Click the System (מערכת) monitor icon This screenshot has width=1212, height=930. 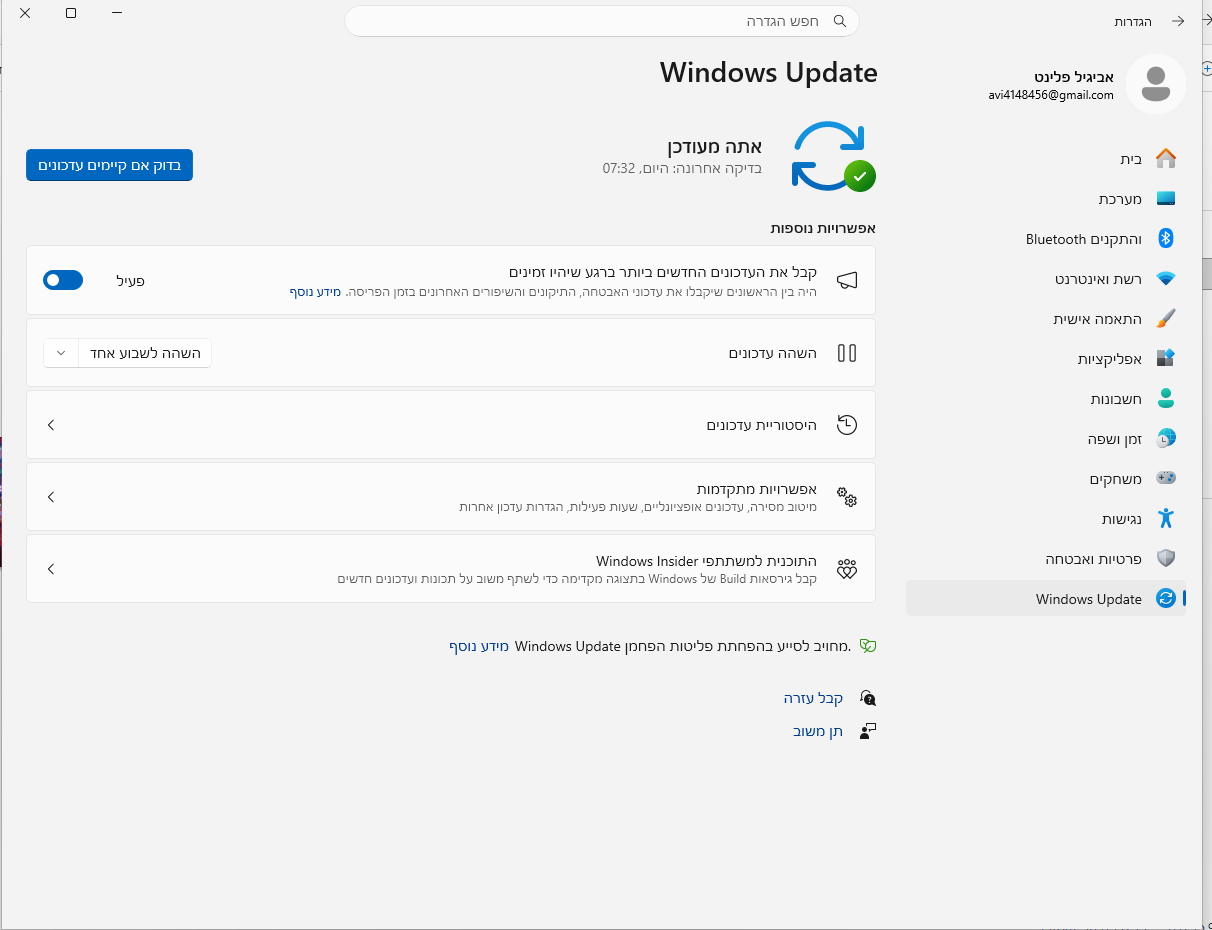[1165, 199]
